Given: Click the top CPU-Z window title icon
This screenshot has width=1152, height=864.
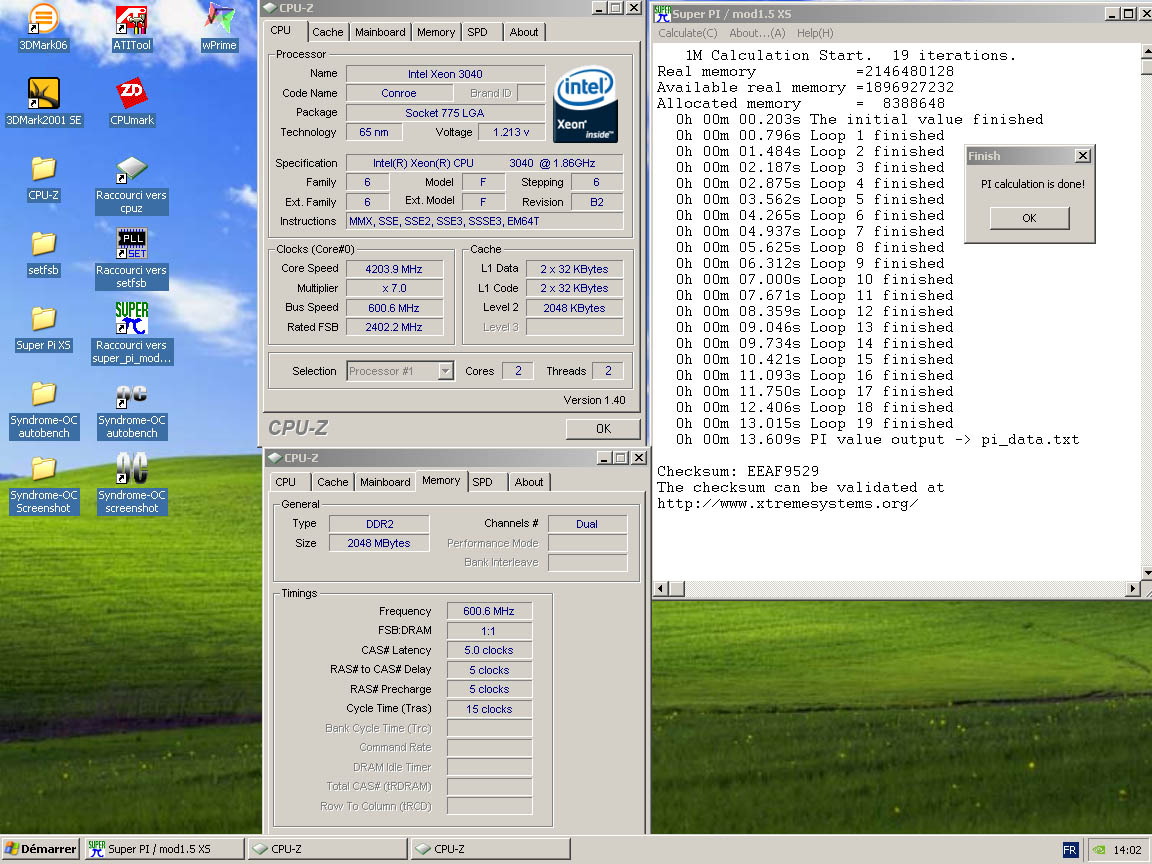Looking at the screenshot, I should (x=270, y=7).
